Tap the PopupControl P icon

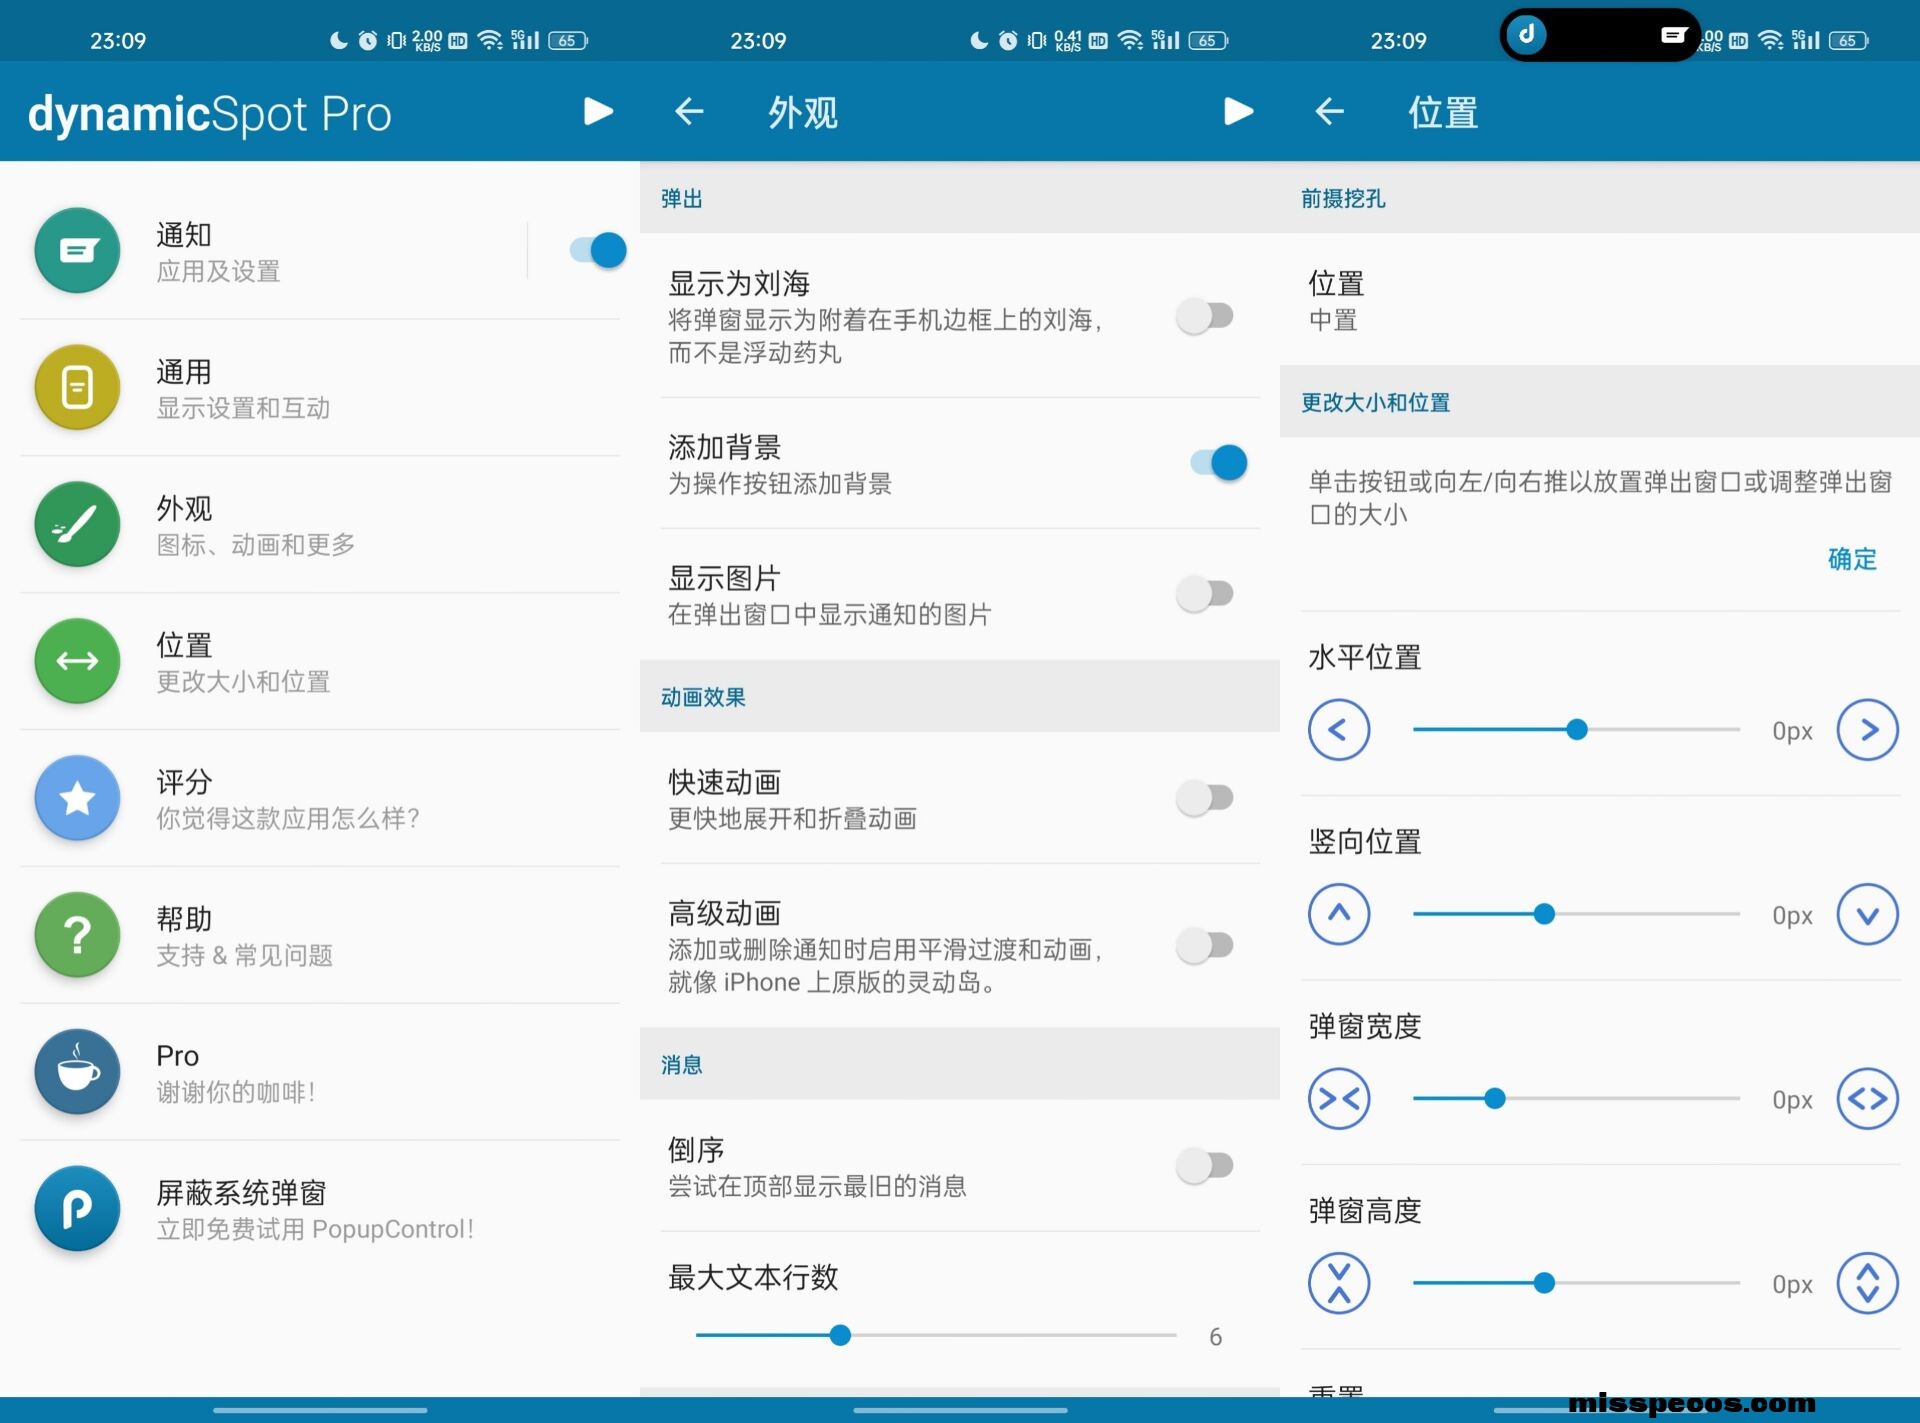click(77, 1209)
